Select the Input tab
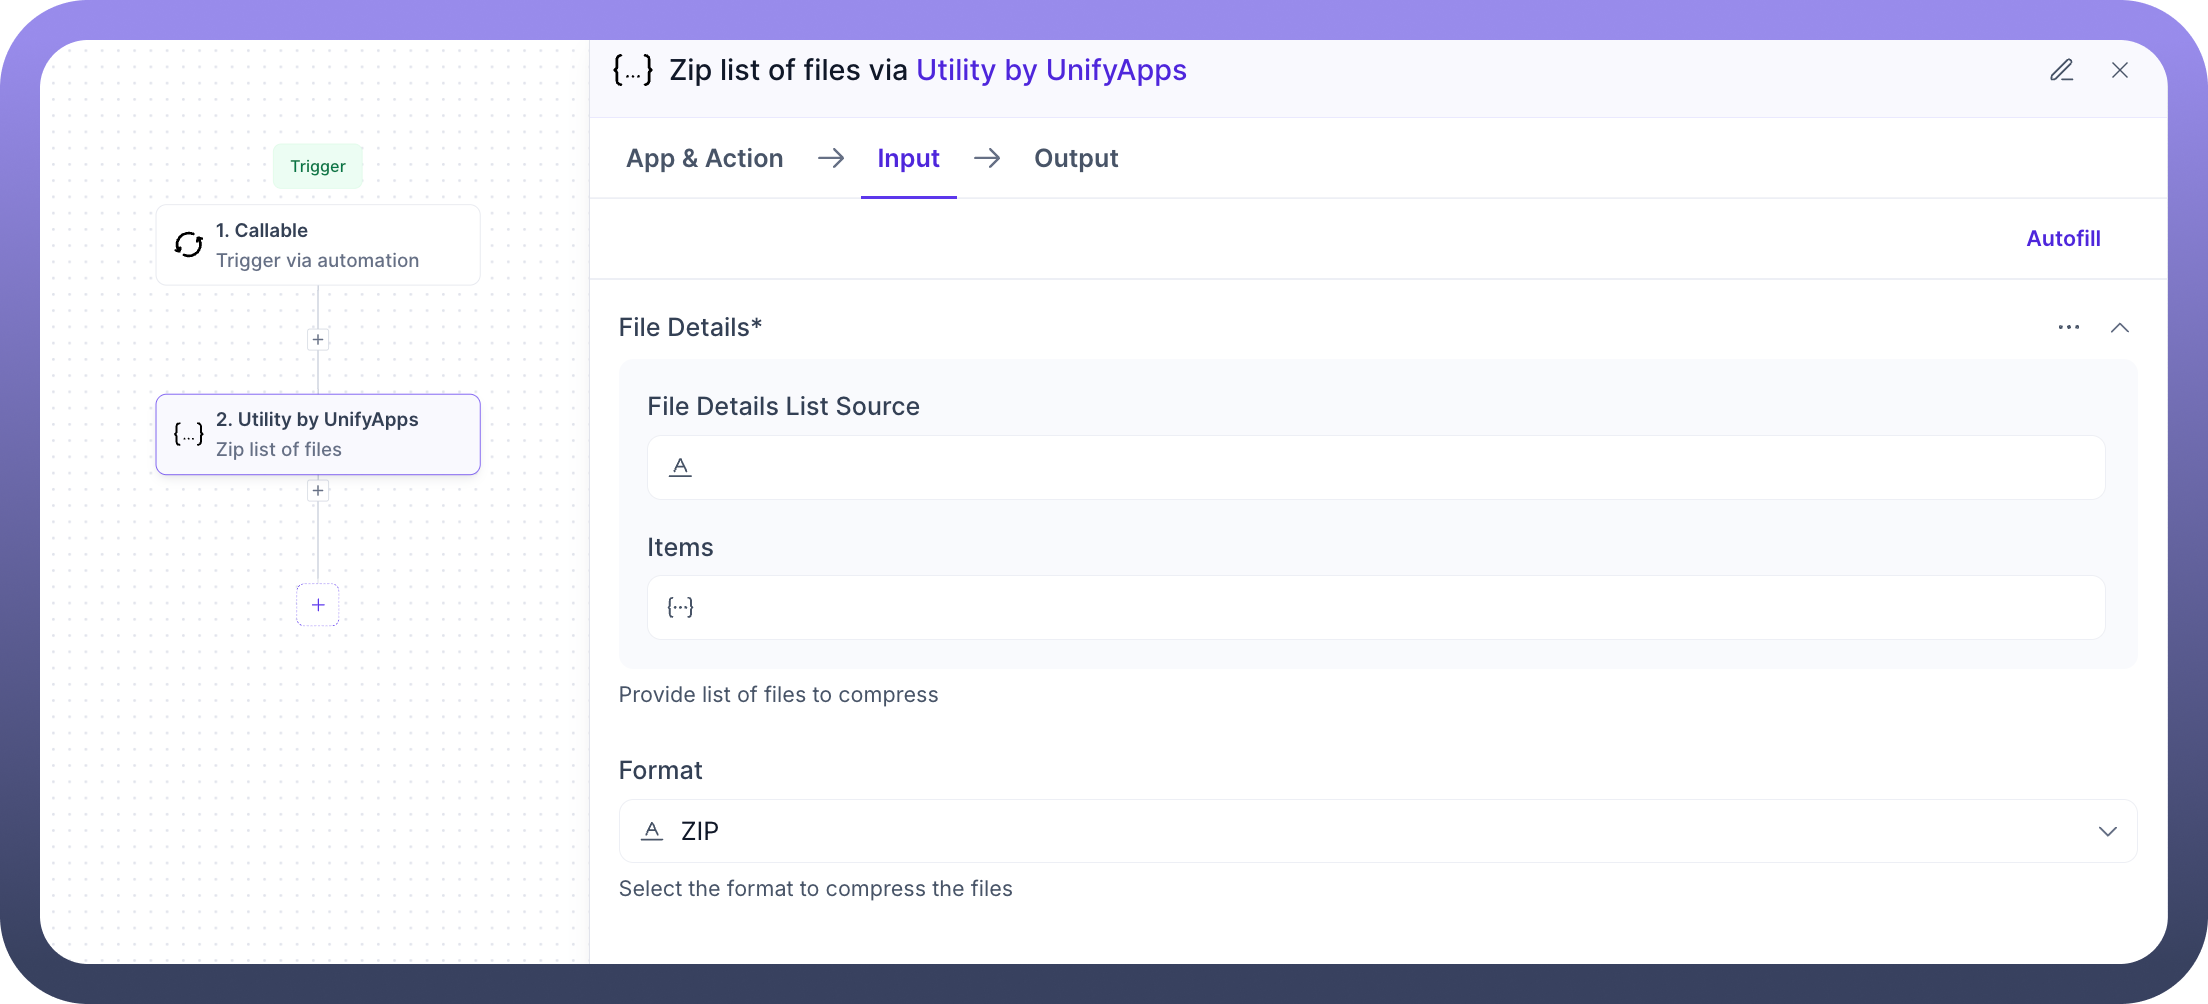The image size is (2208, 1004). pos(908,158)
